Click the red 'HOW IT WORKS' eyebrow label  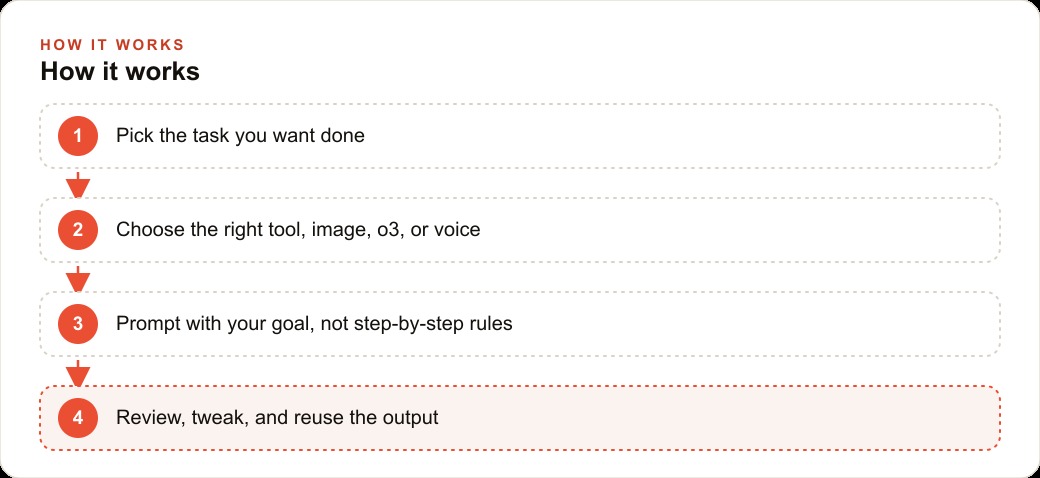coord(112,45)
